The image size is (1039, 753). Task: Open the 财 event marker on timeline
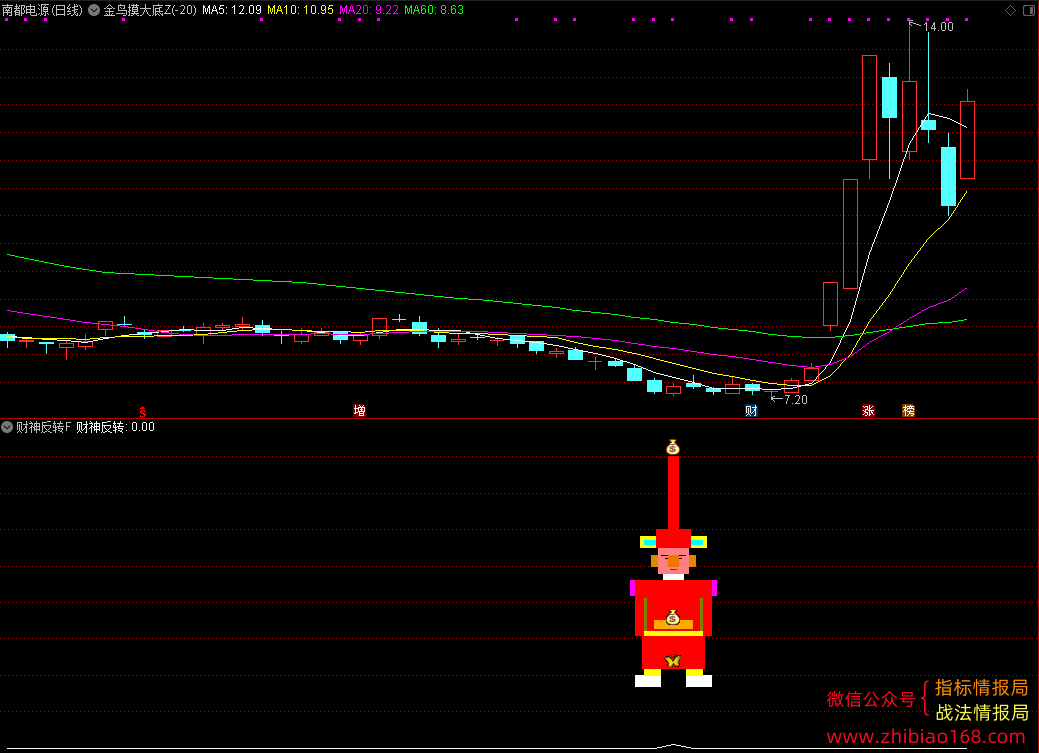[751, 410]
